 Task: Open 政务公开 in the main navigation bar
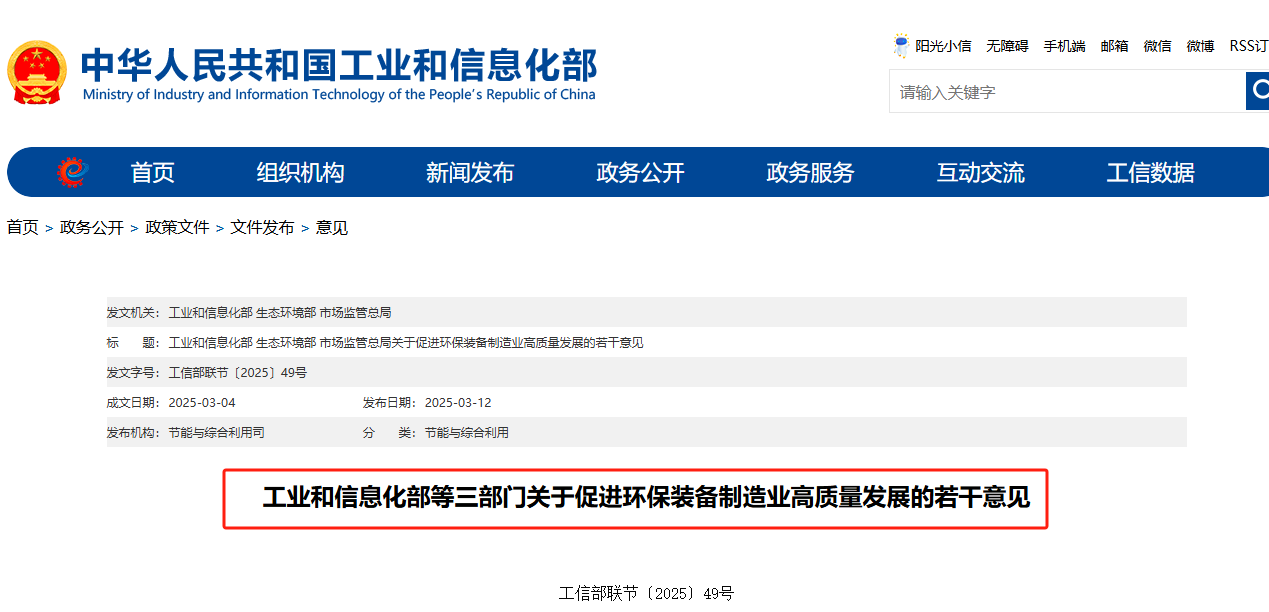pos(640,173)
